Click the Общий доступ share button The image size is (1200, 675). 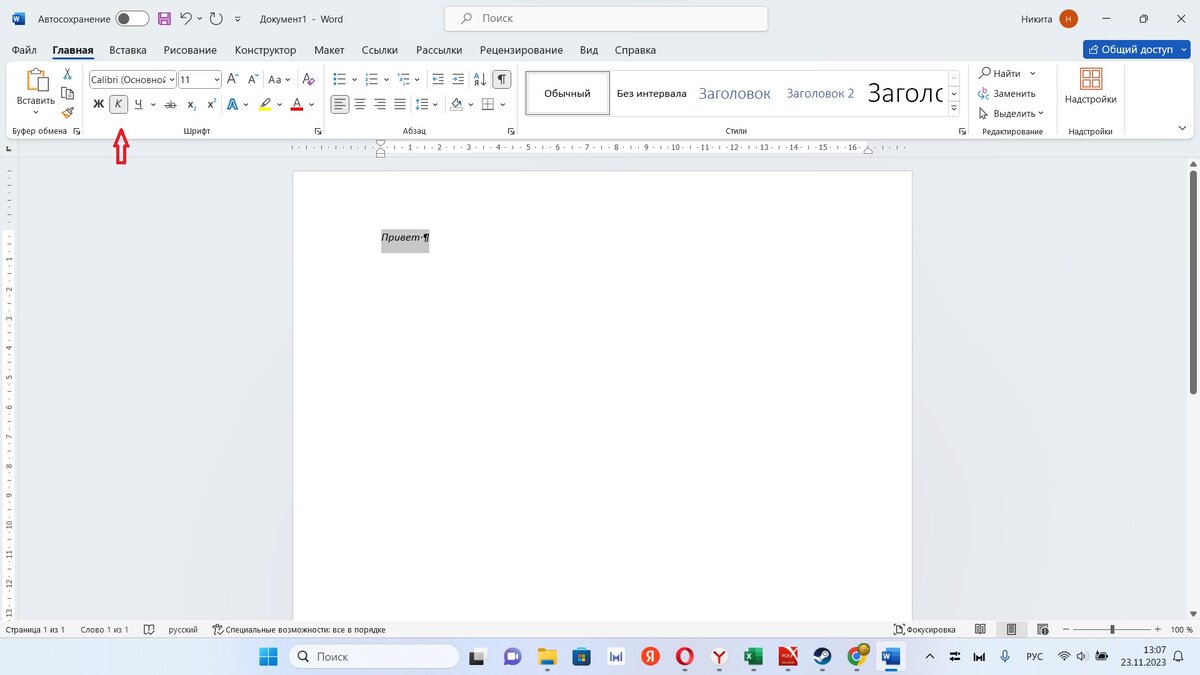[1136, 49]
